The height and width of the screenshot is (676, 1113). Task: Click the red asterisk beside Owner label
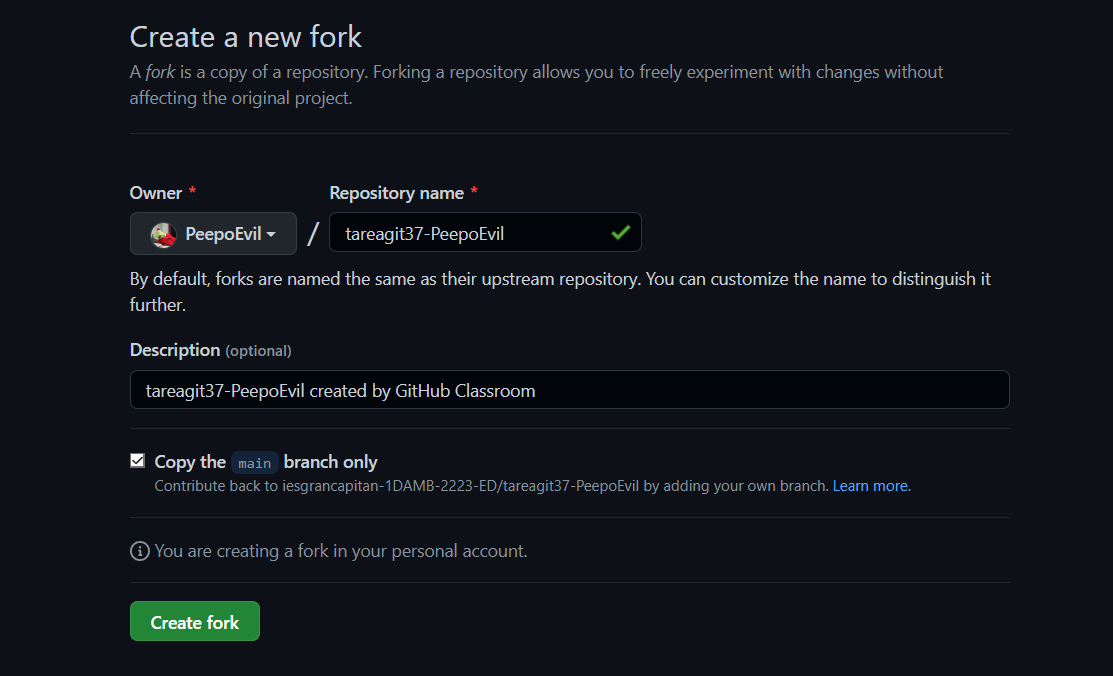pos(190,192)
